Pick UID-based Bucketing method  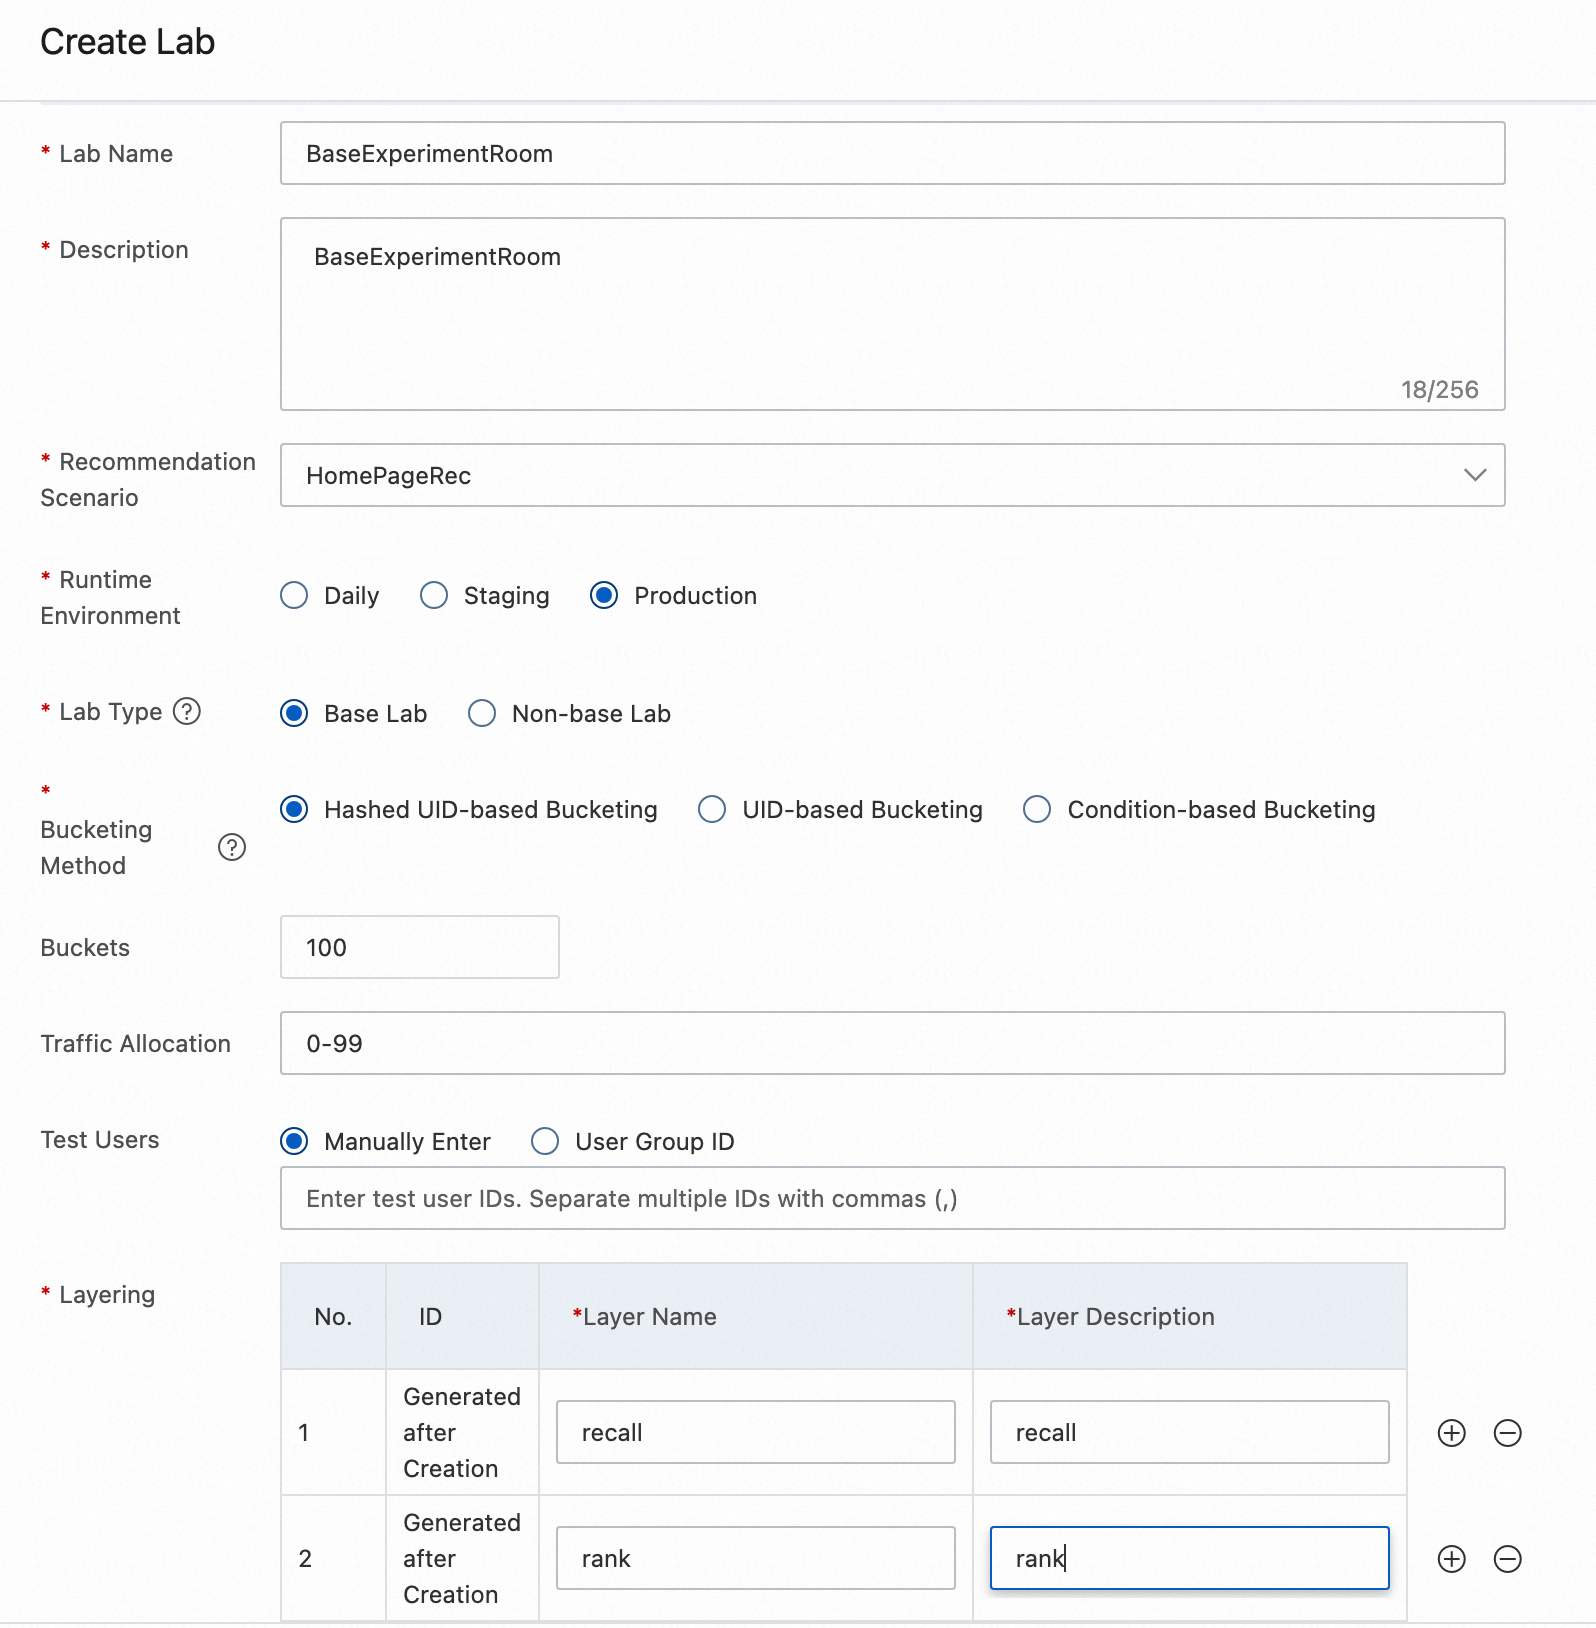click(x=712, y=810)
